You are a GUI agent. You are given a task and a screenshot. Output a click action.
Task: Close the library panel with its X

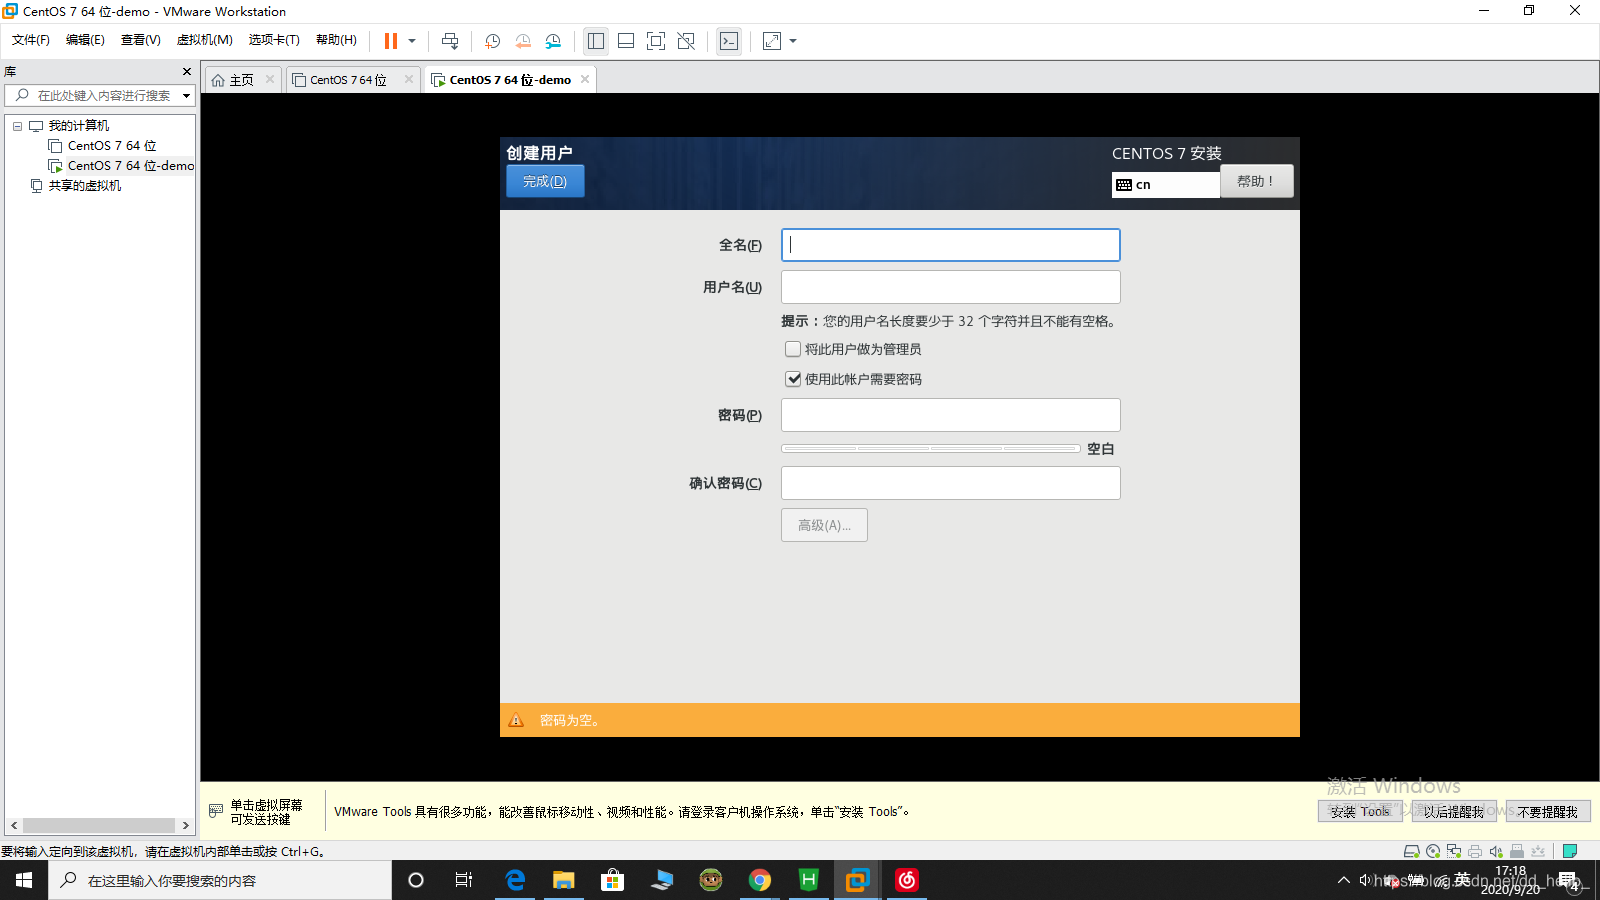coord(186,71)
